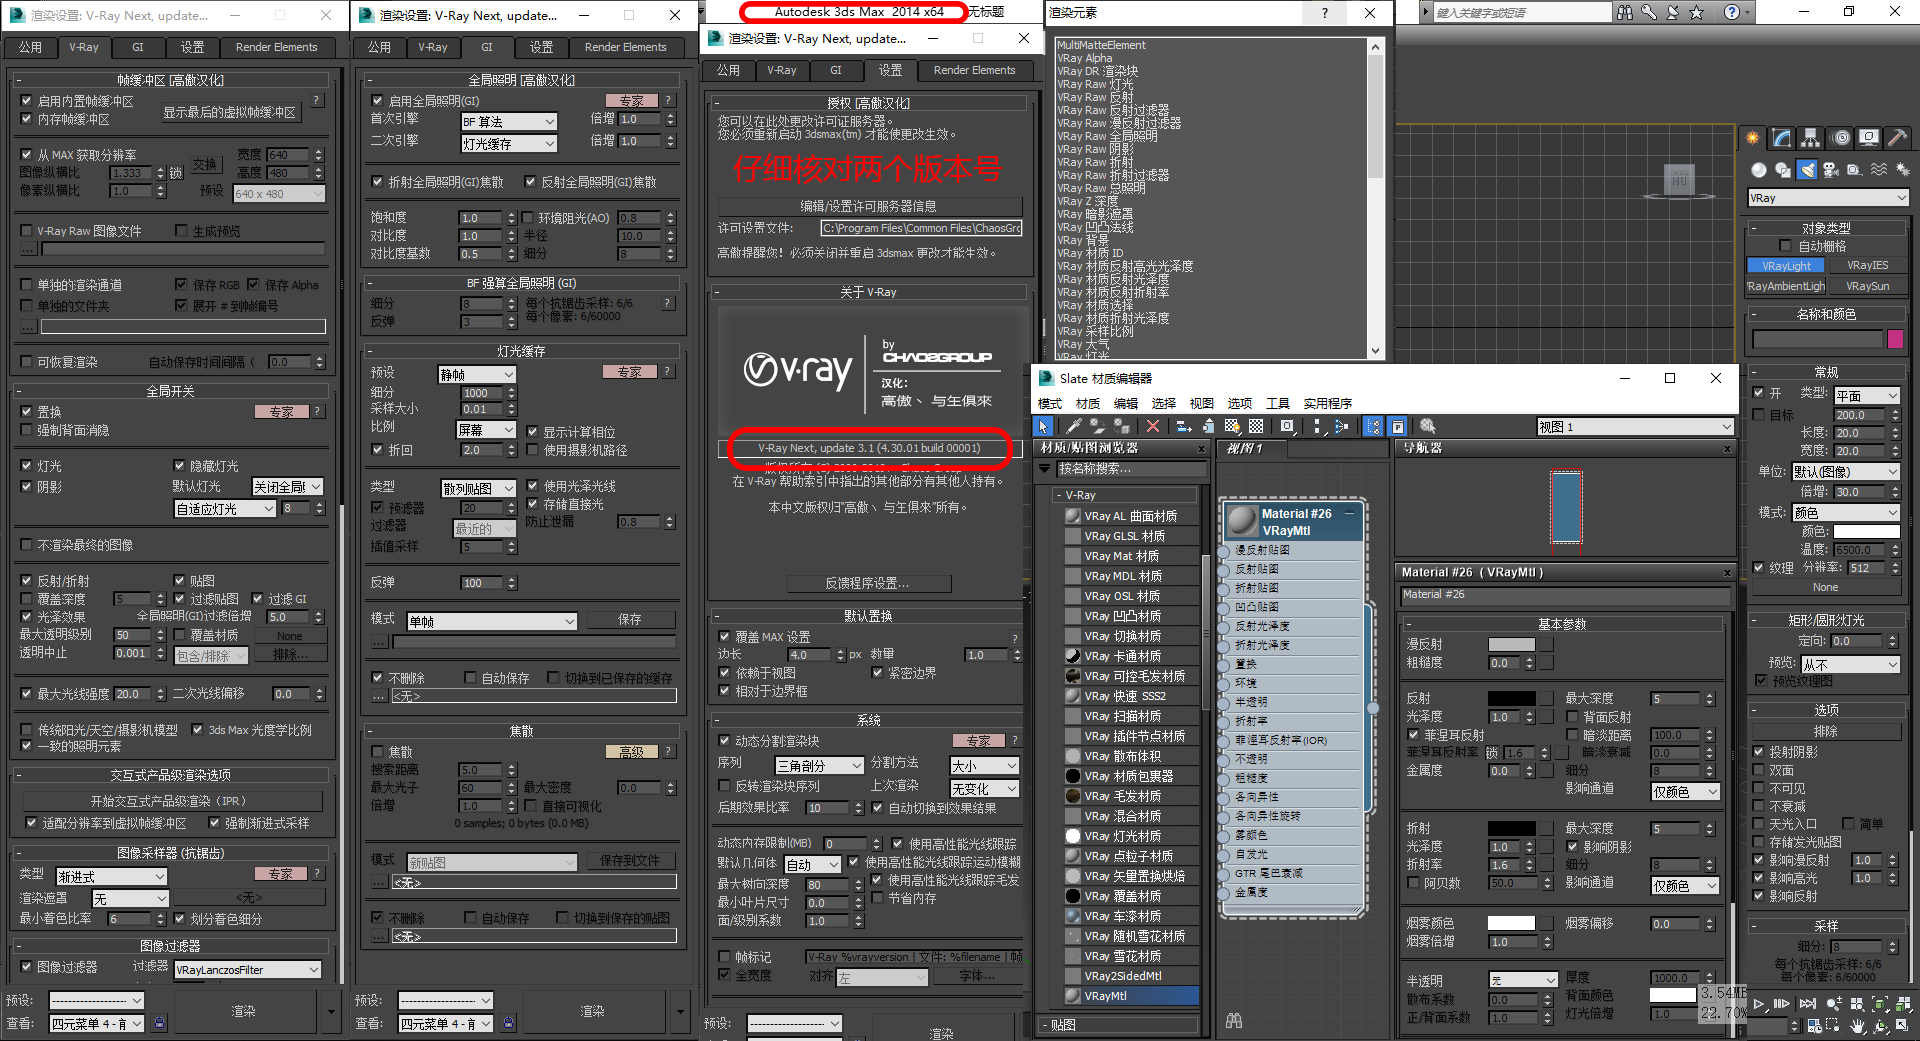This screenshot has width=1920, height=1041.
Task: Click 开始交互式产品级渲染 (IPR) button
Action: coord(172,801)
